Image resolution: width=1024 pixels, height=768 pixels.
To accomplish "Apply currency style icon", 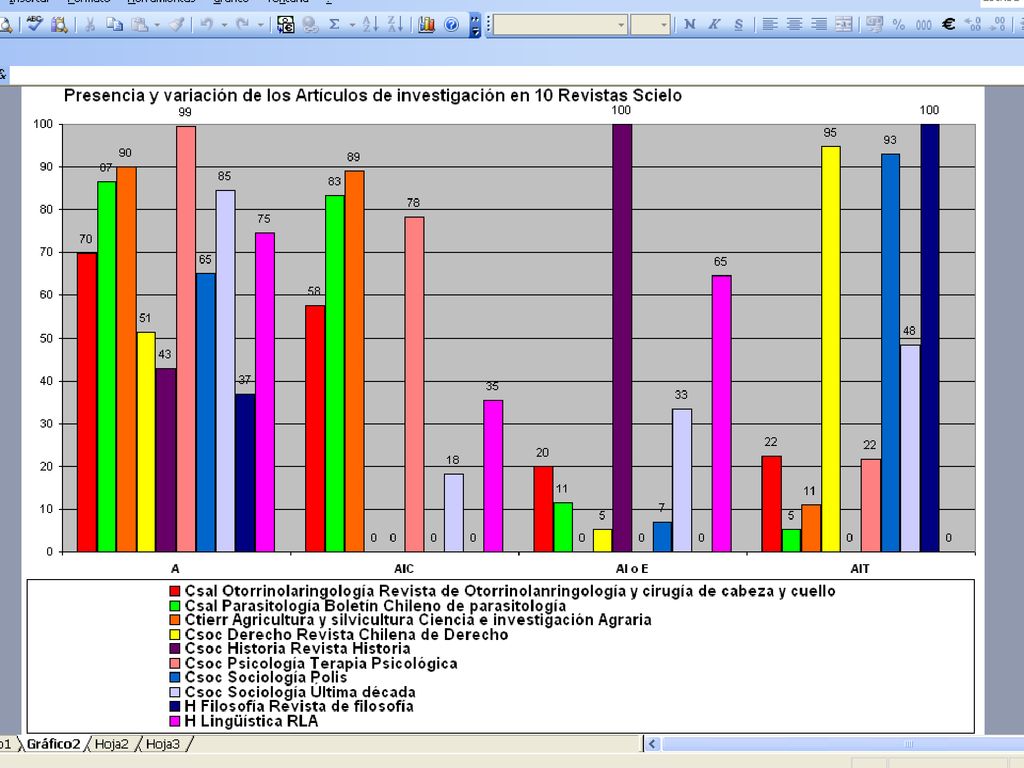I will [874, 25].
